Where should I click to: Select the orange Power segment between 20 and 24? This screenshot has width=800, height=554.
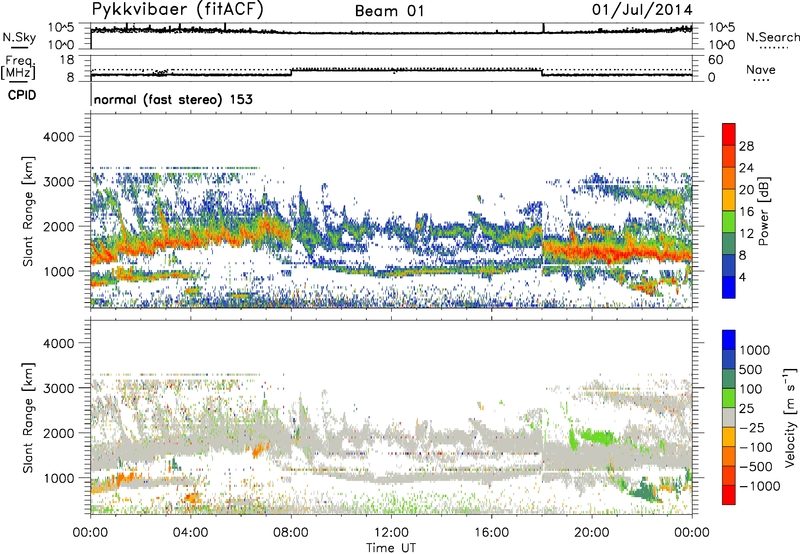tap(729, 178)
